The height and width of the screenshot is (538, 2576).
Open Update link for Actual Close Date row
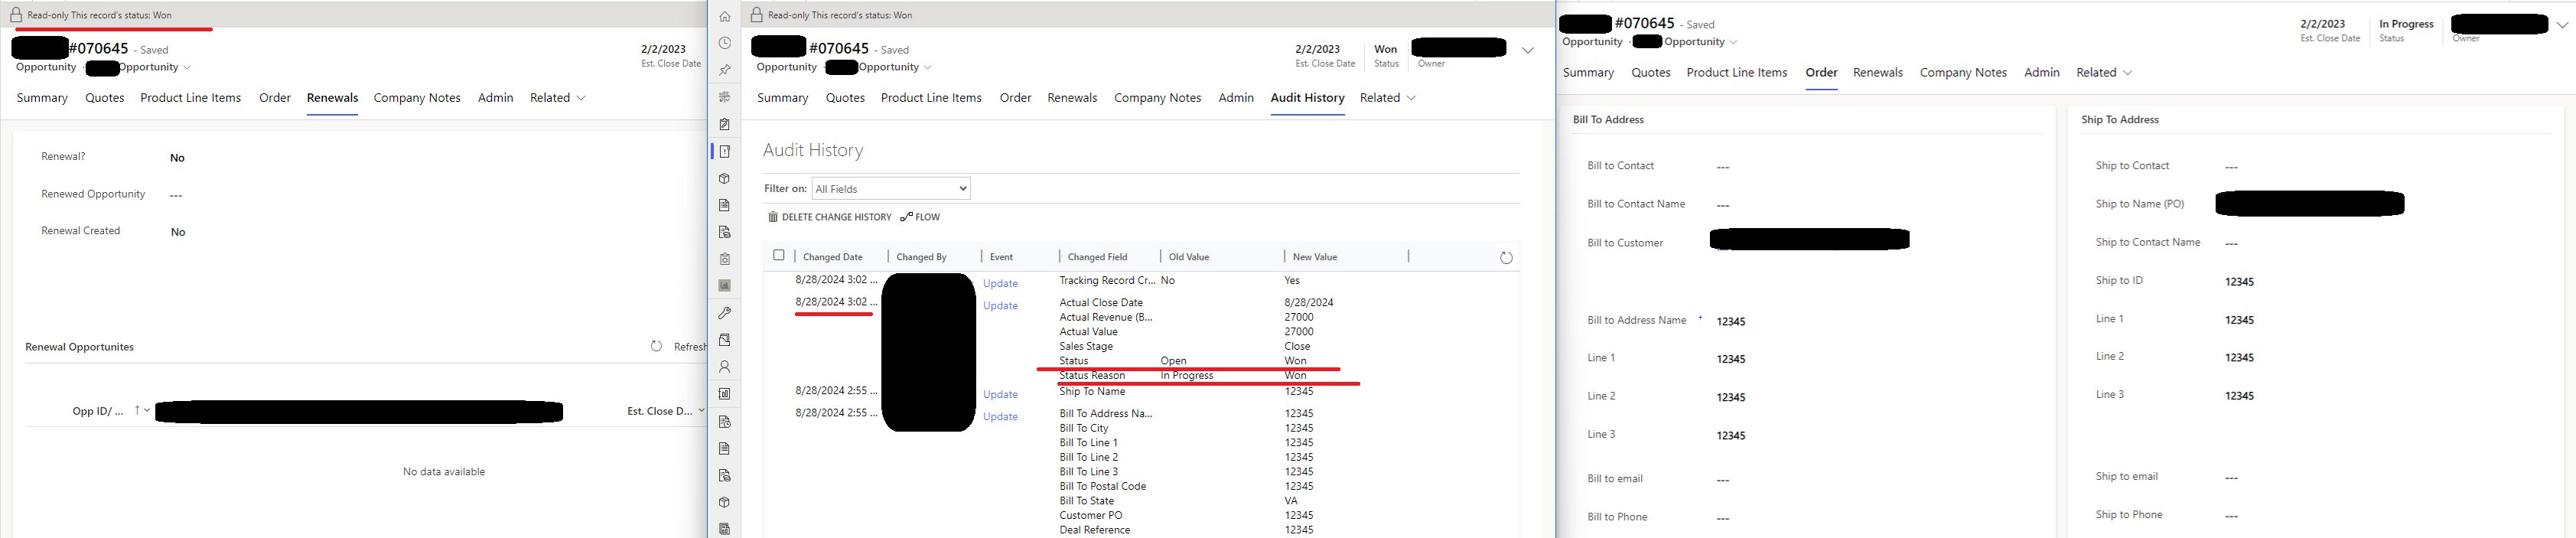coord(1000,305)
